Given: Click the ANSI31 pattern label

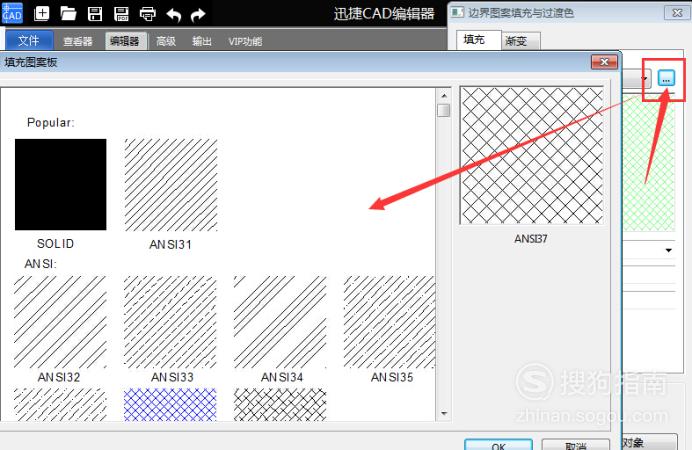Looking at the screenshot, I should (170, 244).
